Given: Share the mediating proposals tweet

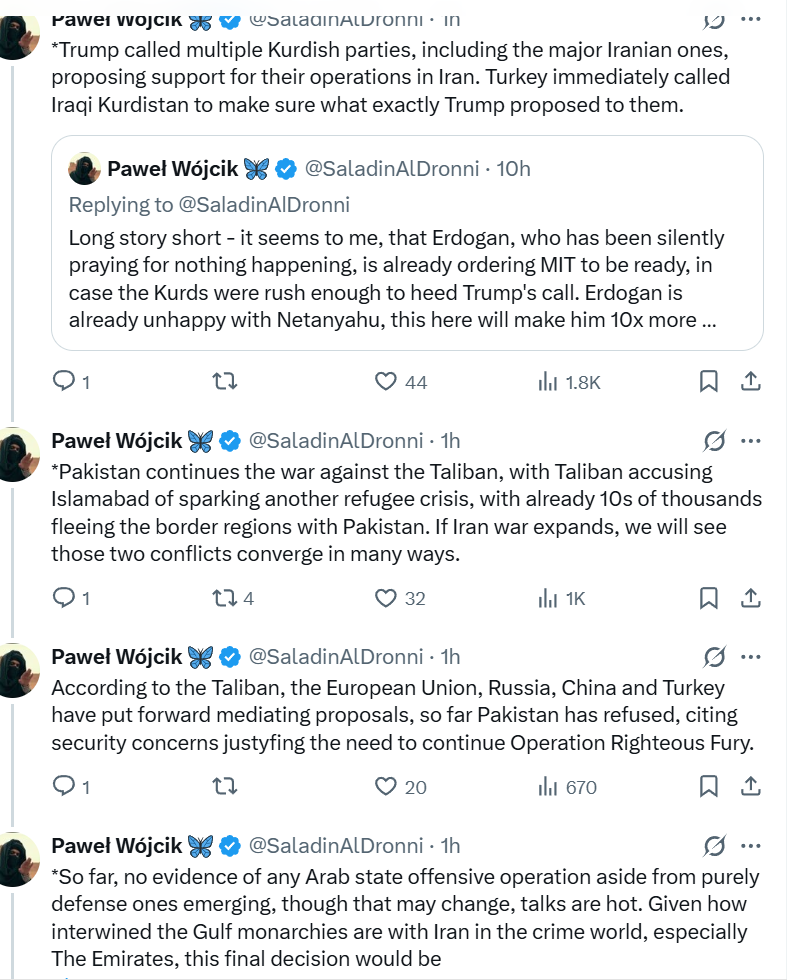Looking at the screenshot, I should click(x=751, y=787).
